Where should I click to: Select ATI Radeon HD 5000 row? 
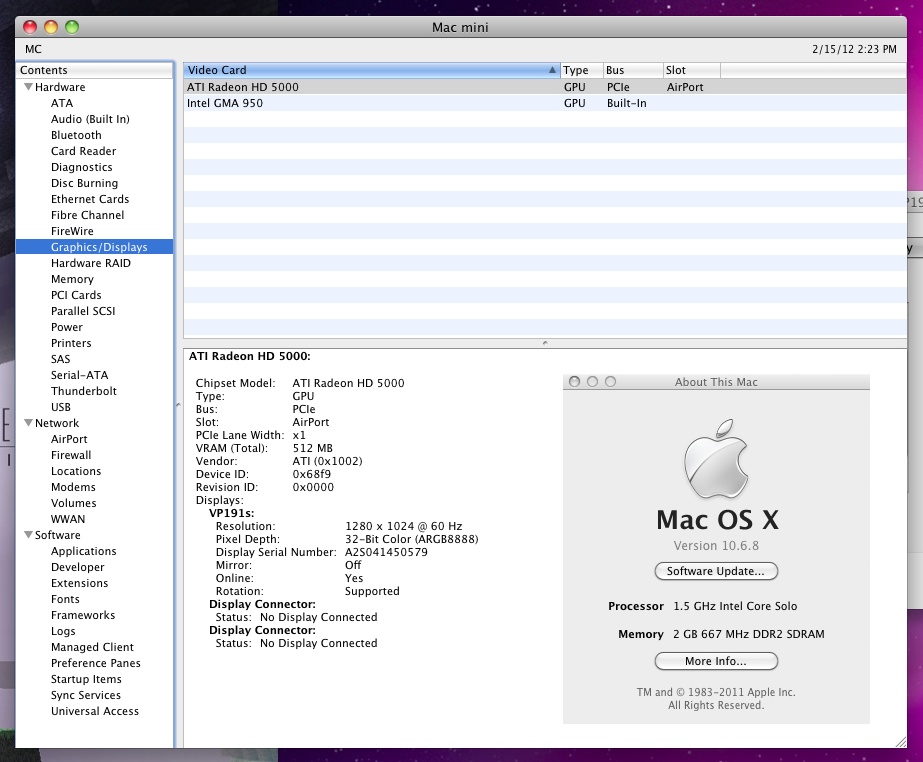pos(544,87)
